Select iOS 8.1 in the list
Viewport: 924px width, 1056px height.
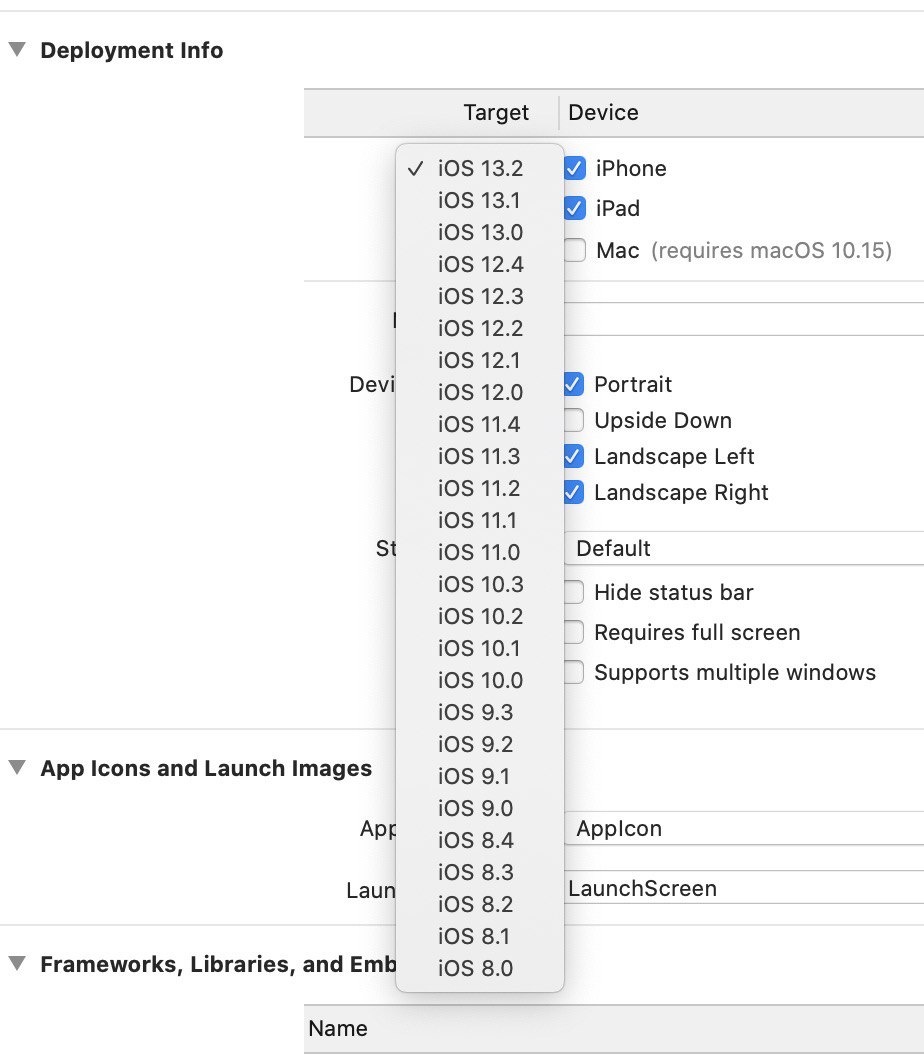pyautogui.click(x=480, y=935)
